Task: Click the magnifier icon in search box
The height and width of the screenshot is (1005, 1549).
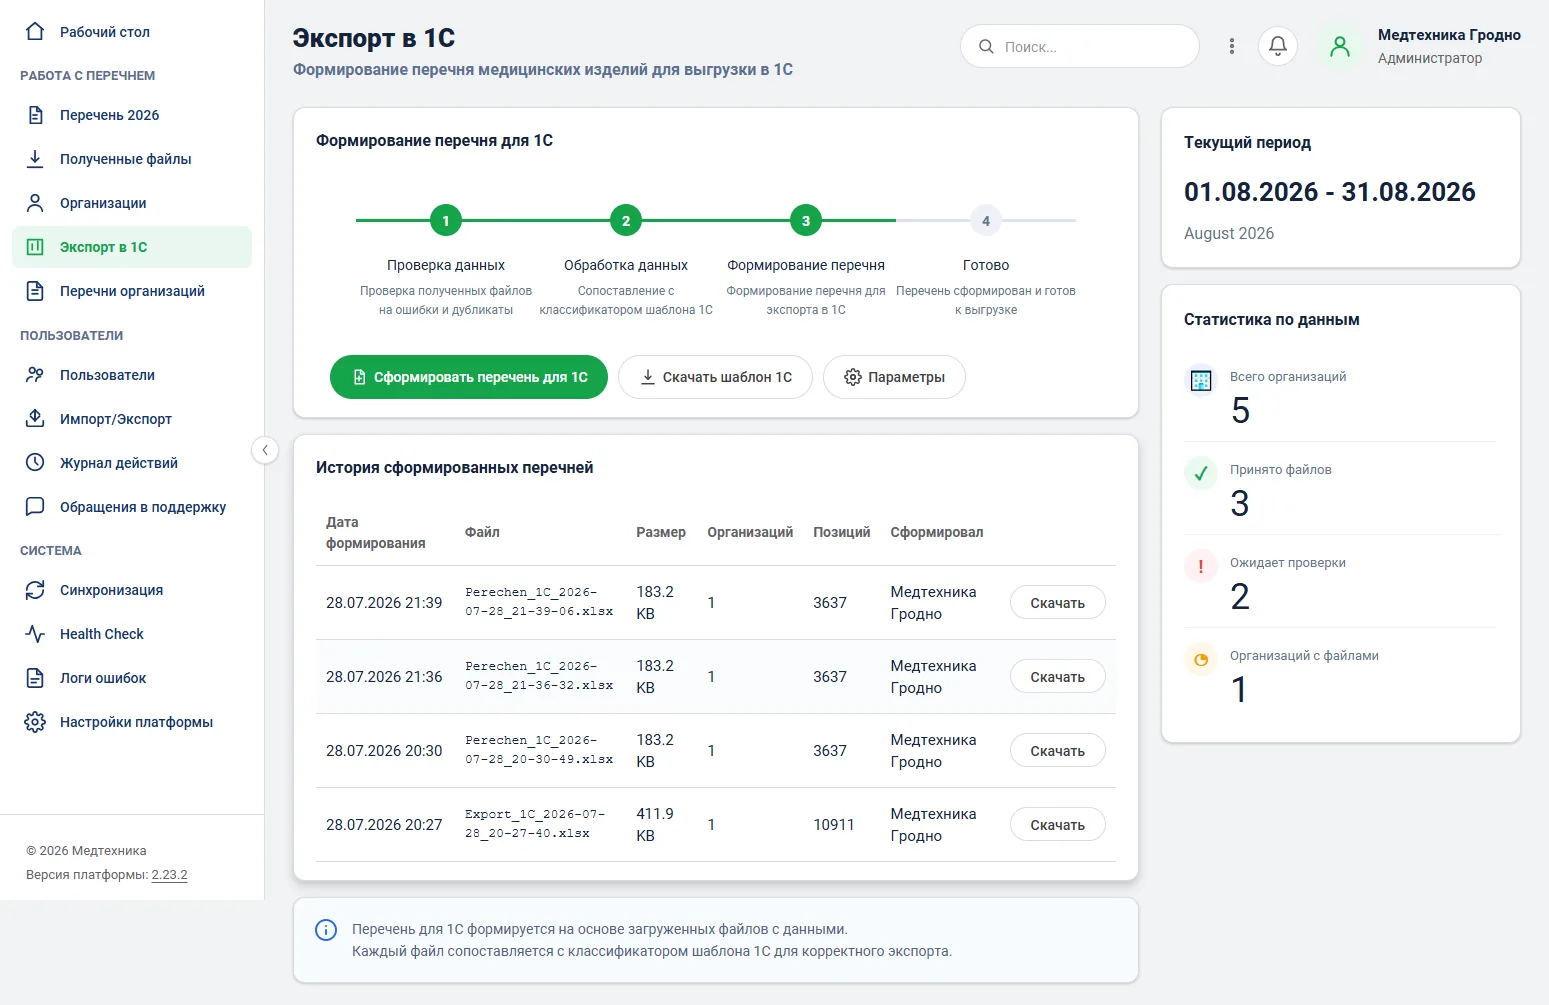Action: tap(986, 46)
